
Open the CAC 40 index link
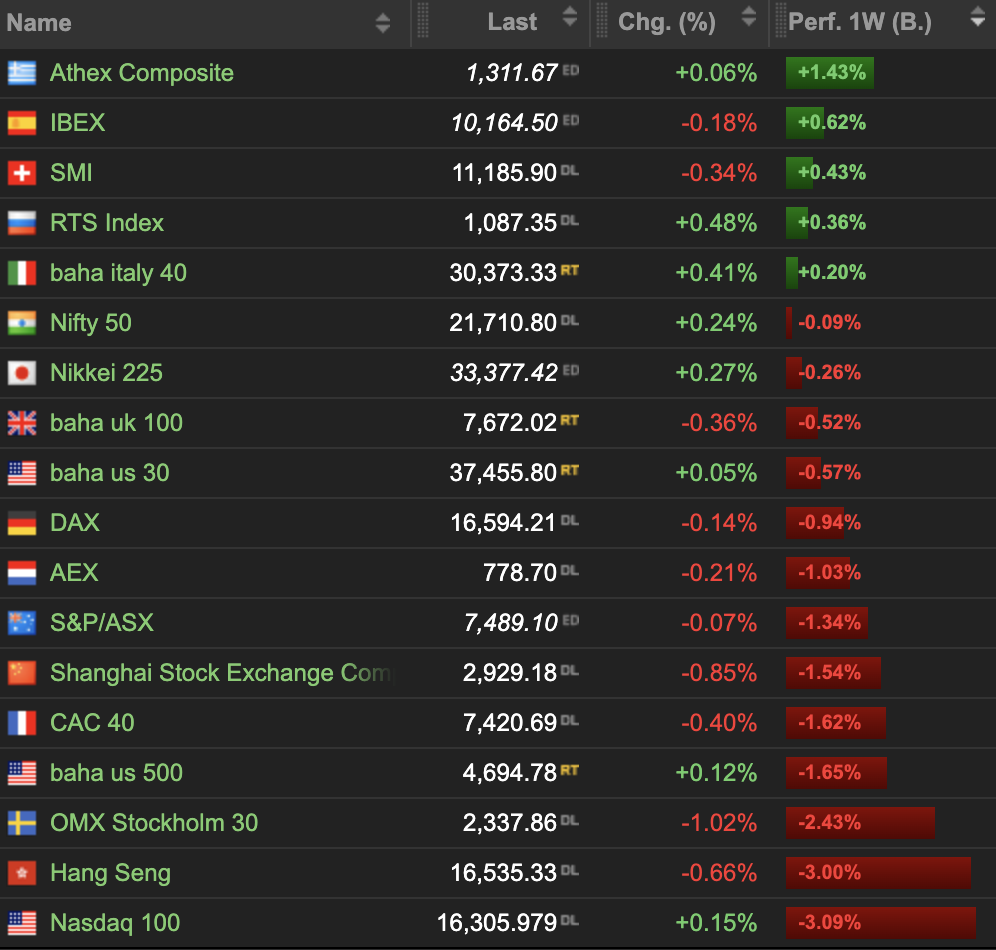(92, 723)
